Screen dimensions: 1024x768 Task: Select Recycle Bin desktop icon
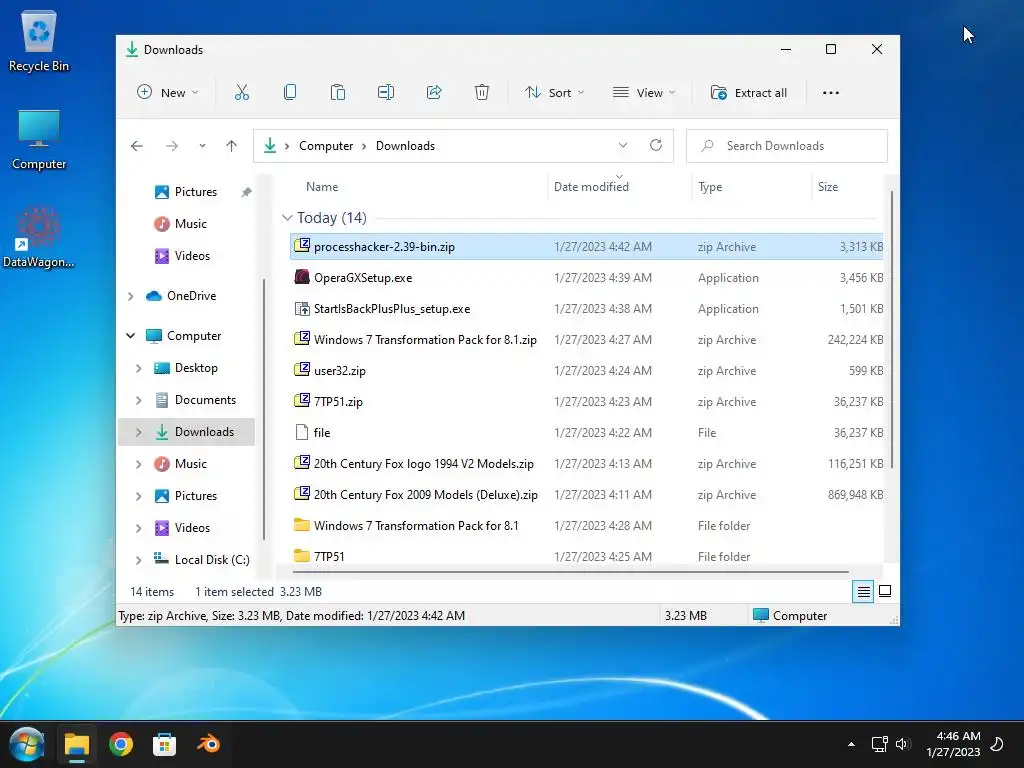(39, 42)
